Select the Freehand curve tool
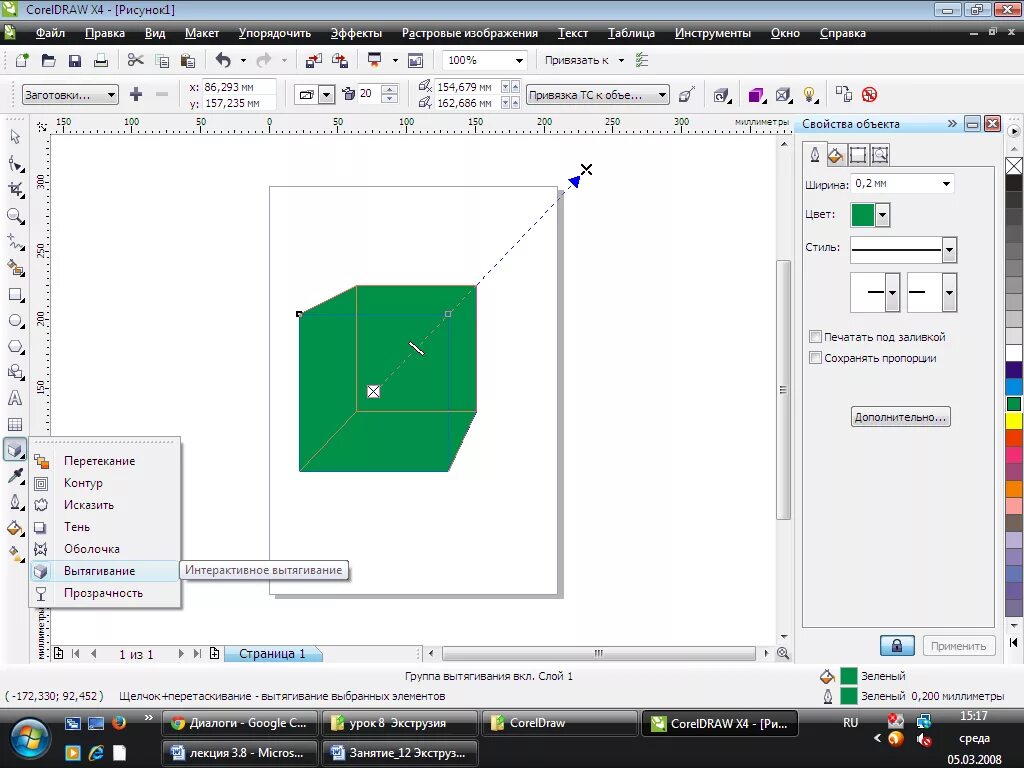Image resolution: width=1024 pixels, height=768 pixels. [x=15, y=242]
